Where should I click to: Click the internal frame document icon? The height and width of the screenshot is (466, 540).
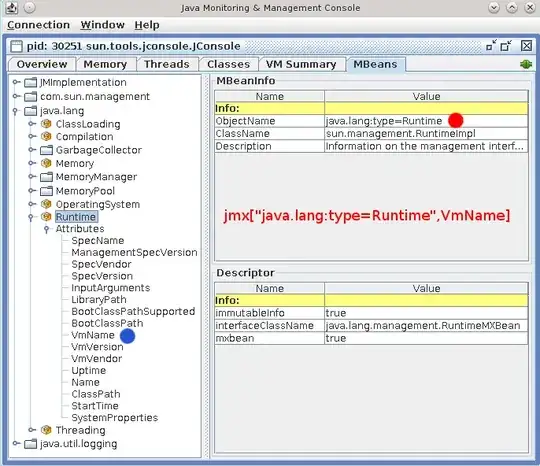16,46
